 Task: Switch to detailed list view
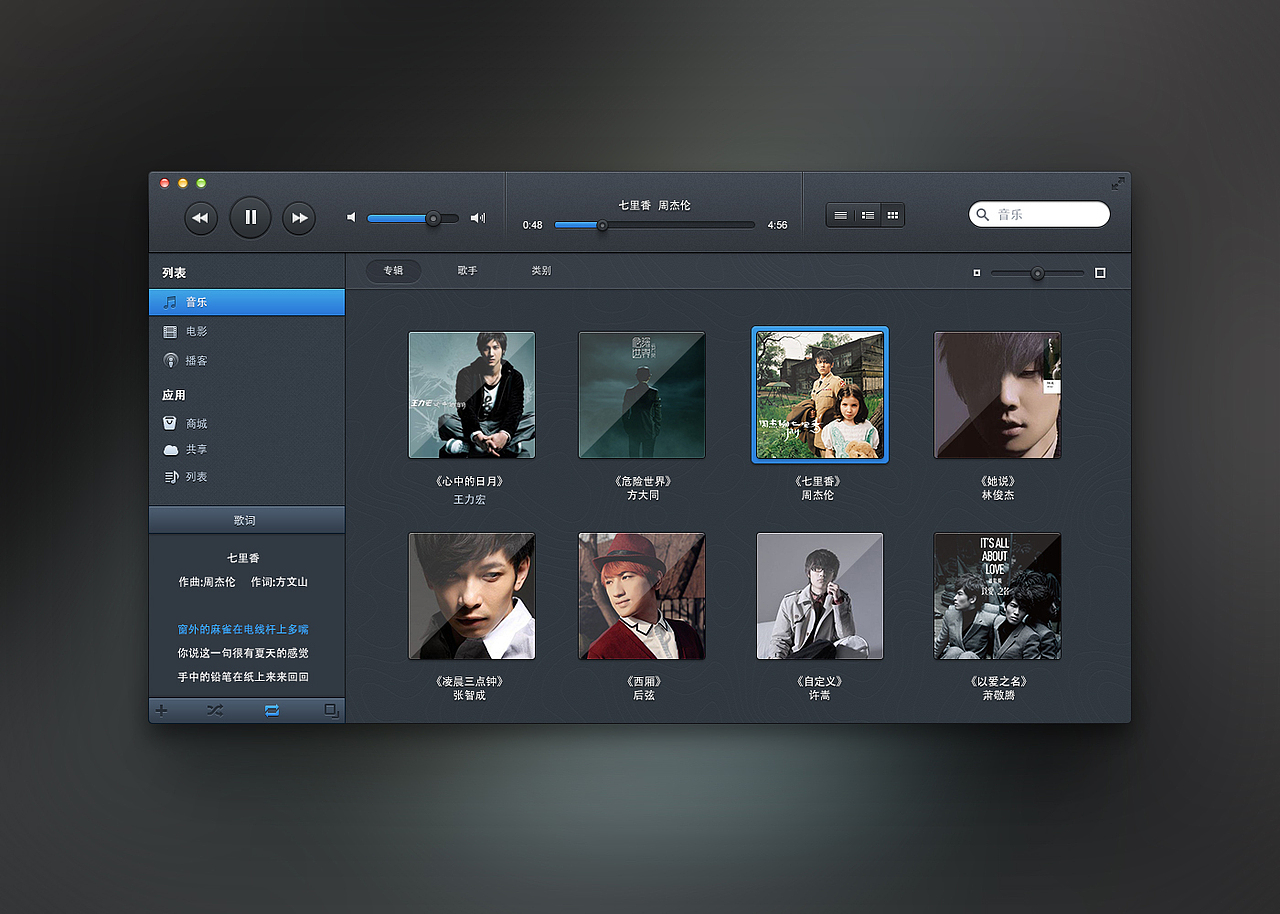tap(867, 215)
